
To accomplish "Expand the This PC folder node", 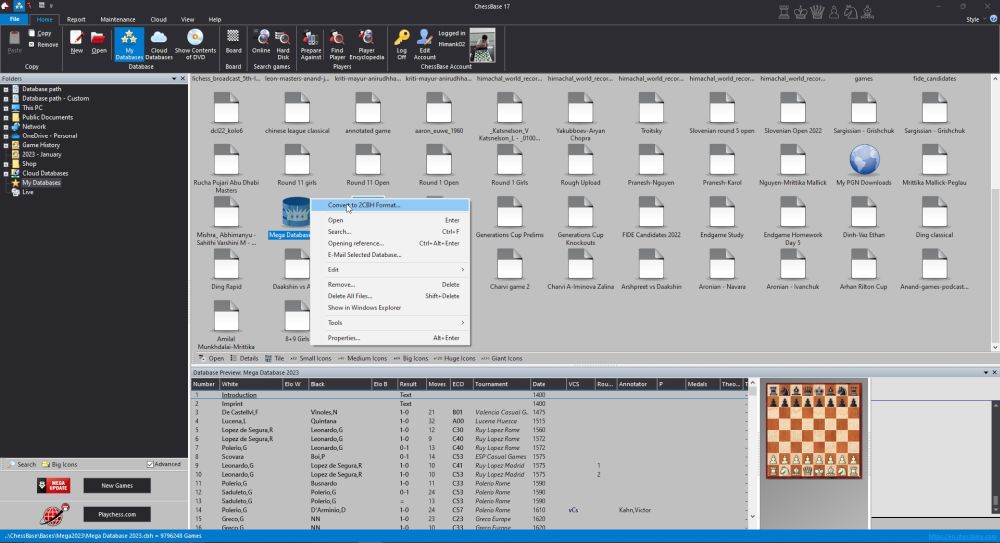I will pyautogui.click(x=6, y=108).
